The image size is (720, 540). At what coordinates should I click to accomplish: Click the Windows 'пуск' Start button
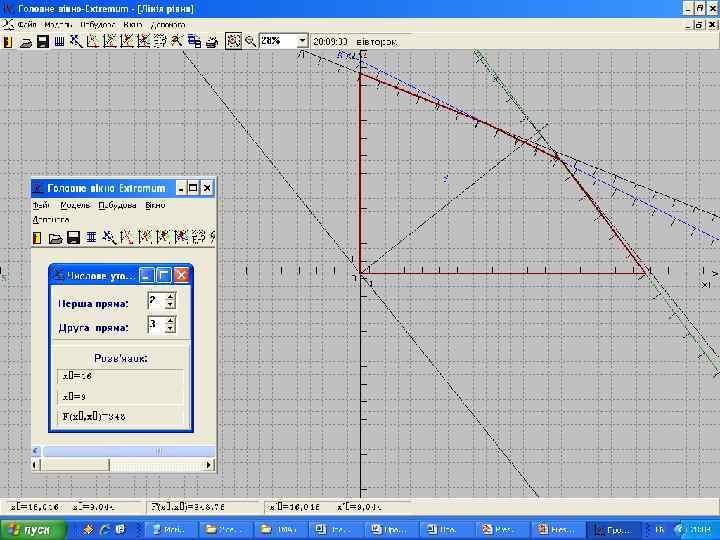[30, 529]
